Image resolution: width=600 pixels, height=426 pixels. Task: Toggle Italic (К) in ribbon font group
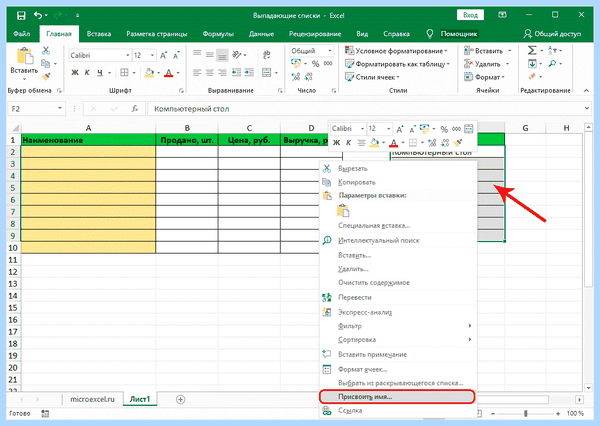click(x=87, y=73)
